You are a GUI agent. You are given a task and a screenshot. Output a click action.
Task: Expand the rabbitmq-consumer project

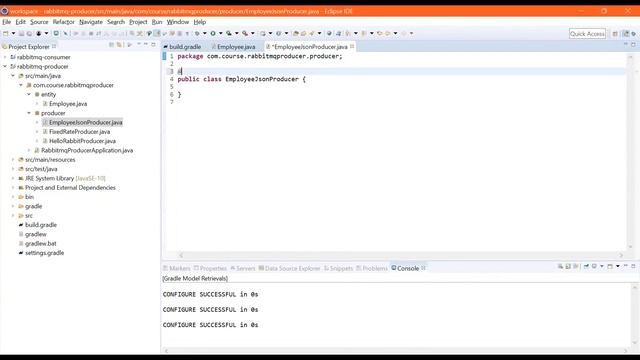point(5,57)
